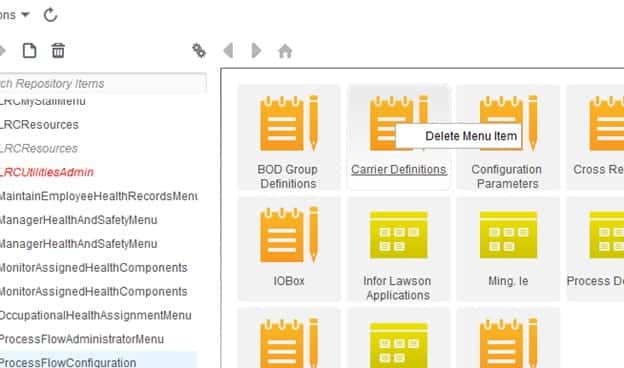The width and height of the screenshot is (624, 368).
Task: Select OccupationalHealthAssignmentMenu in the list
Action: tap(96, 315)
